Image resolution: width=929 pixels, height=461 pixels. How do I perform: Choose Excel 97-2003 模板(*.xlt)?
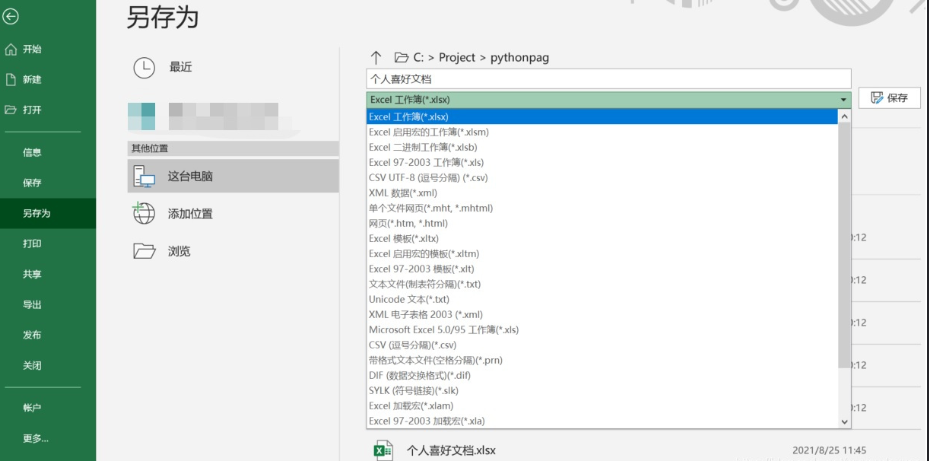[x=602, y=269]
